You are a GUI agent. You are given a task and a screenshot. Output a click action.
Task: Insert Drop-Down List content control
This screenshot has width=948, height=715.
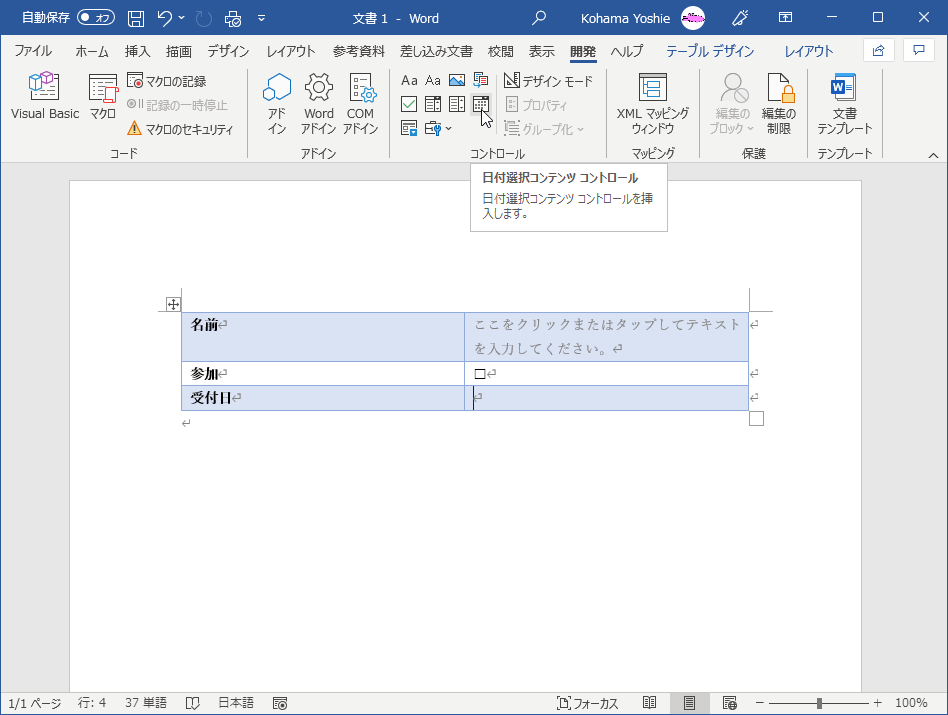coord(457,105)
